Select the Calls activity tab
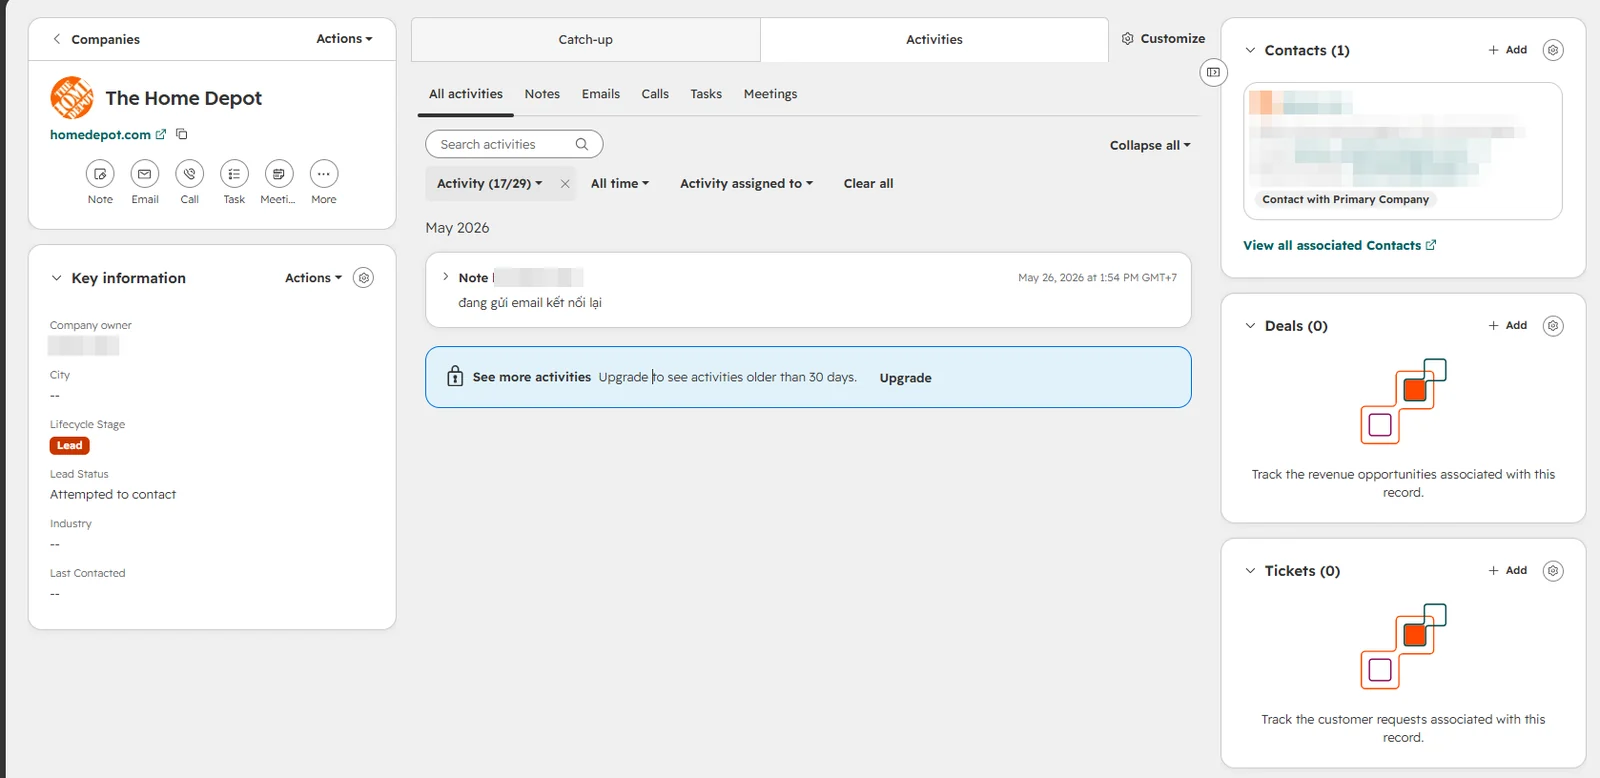 [655, 94]
